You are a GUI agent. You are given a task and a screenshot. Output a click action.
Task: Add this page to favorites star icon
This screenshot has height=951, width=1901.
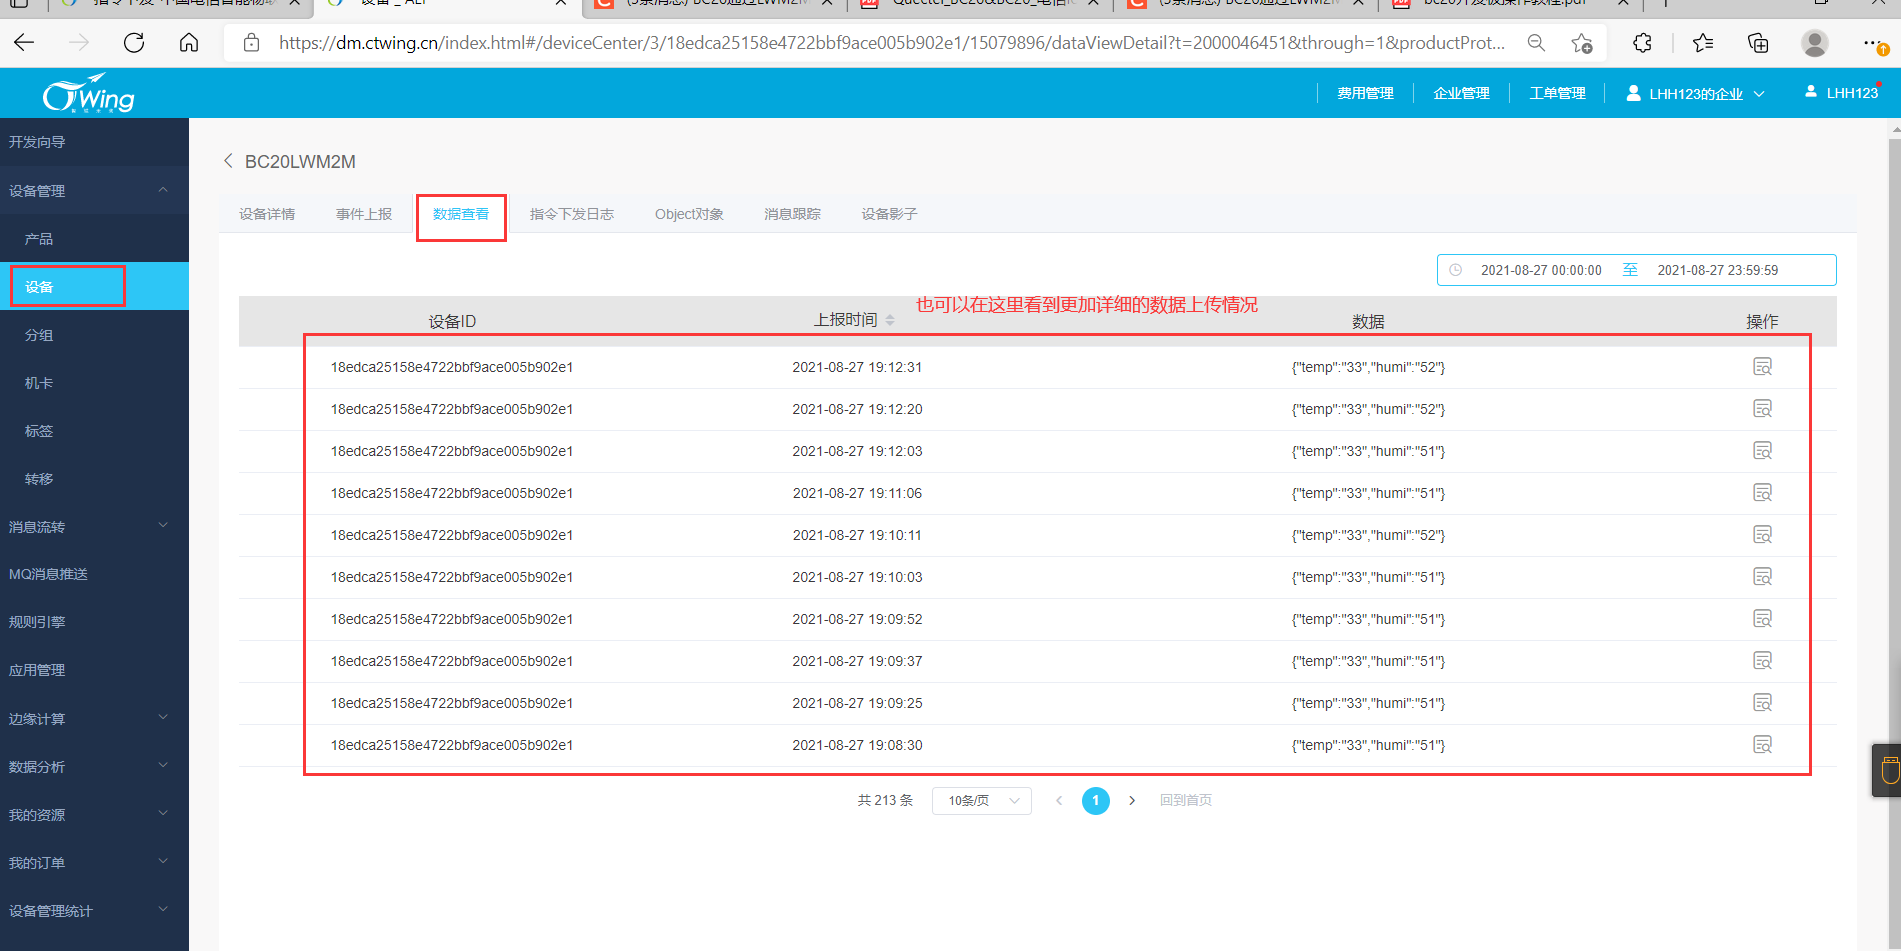pos(1582,43)
